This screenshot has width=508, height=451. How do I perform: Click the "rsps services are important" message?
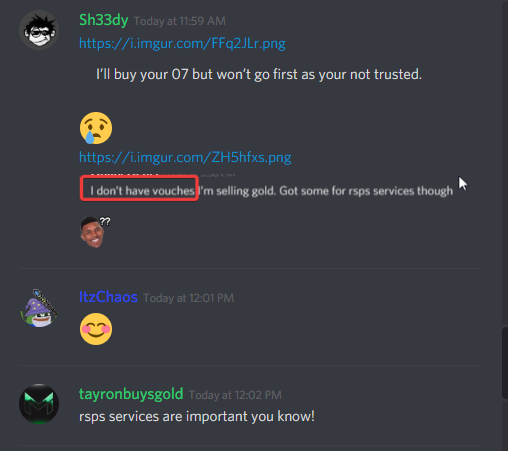197,416
